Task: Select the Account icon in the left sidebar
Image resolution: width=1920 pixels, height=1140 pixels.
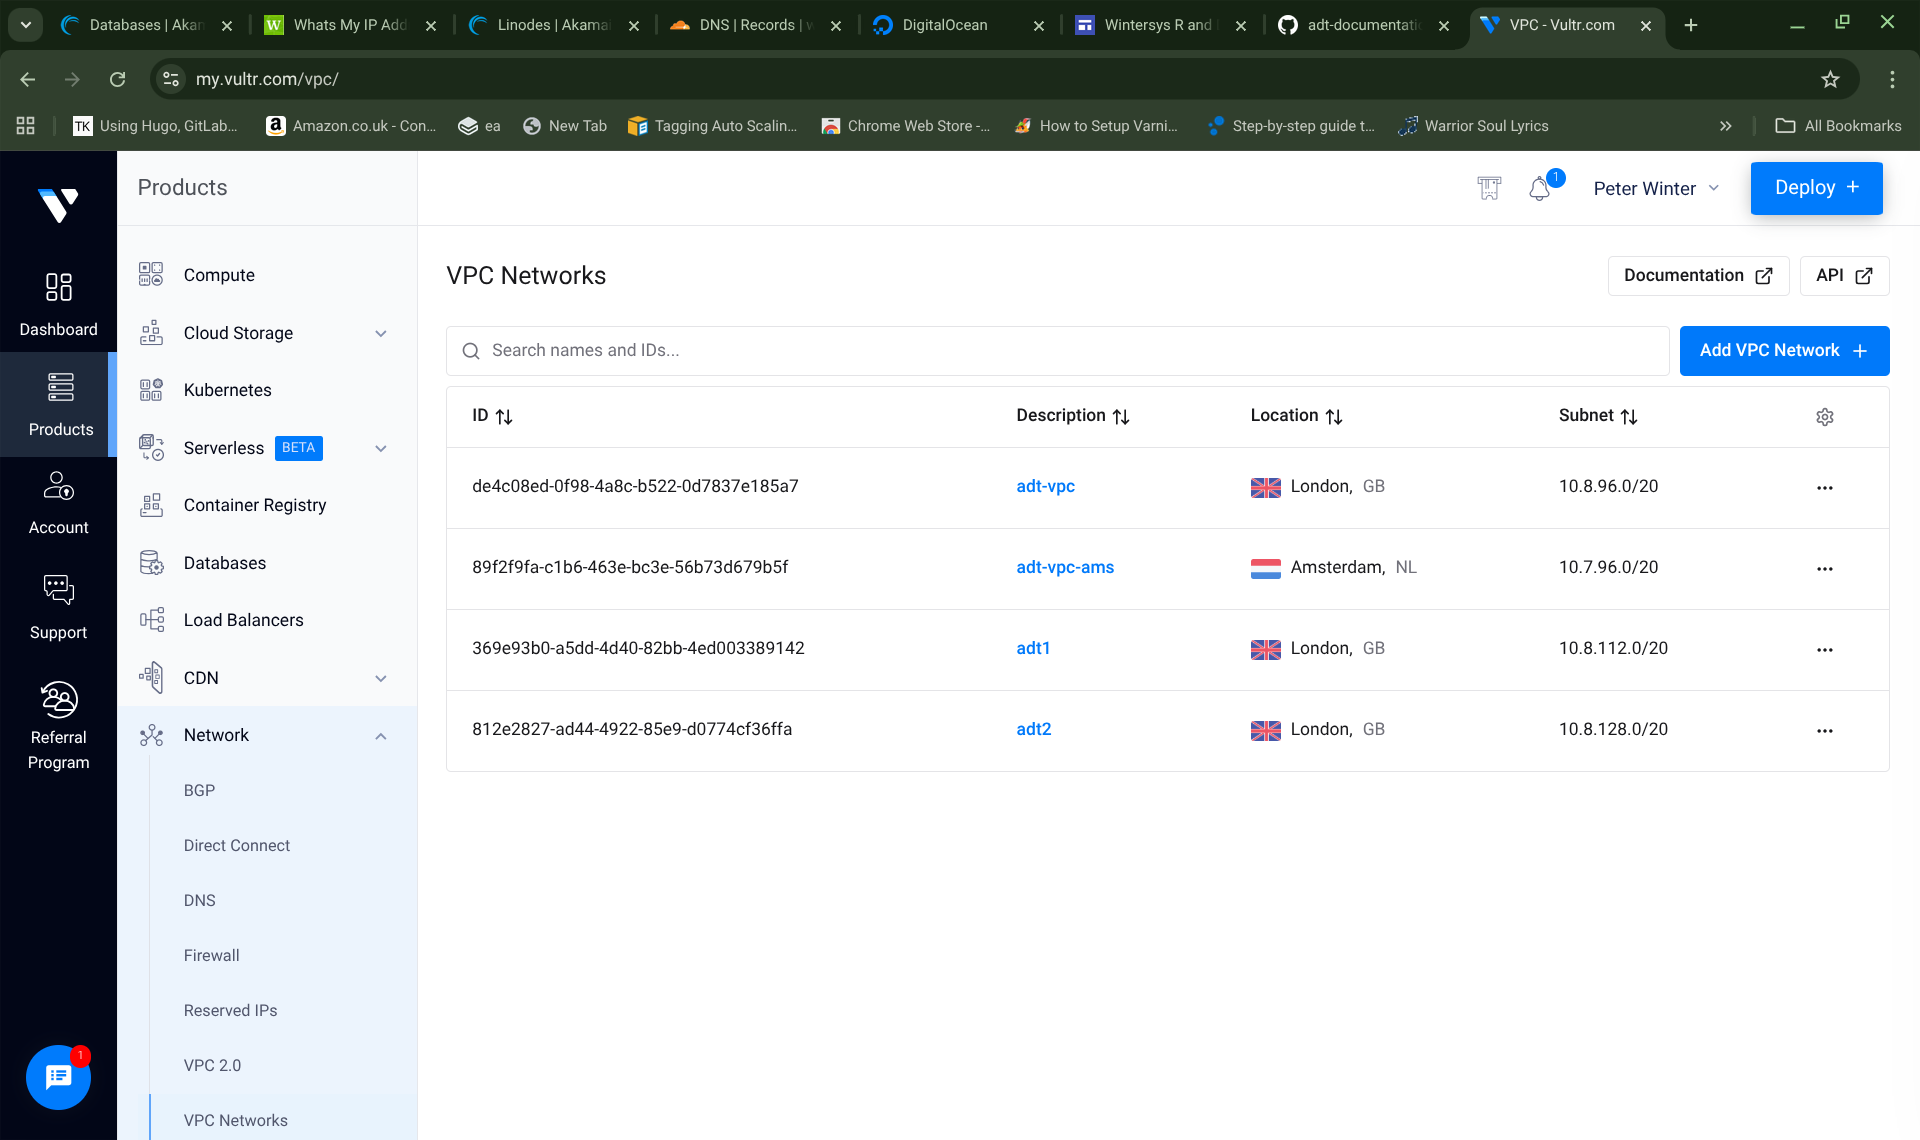Action: click(x=59, y=499)
